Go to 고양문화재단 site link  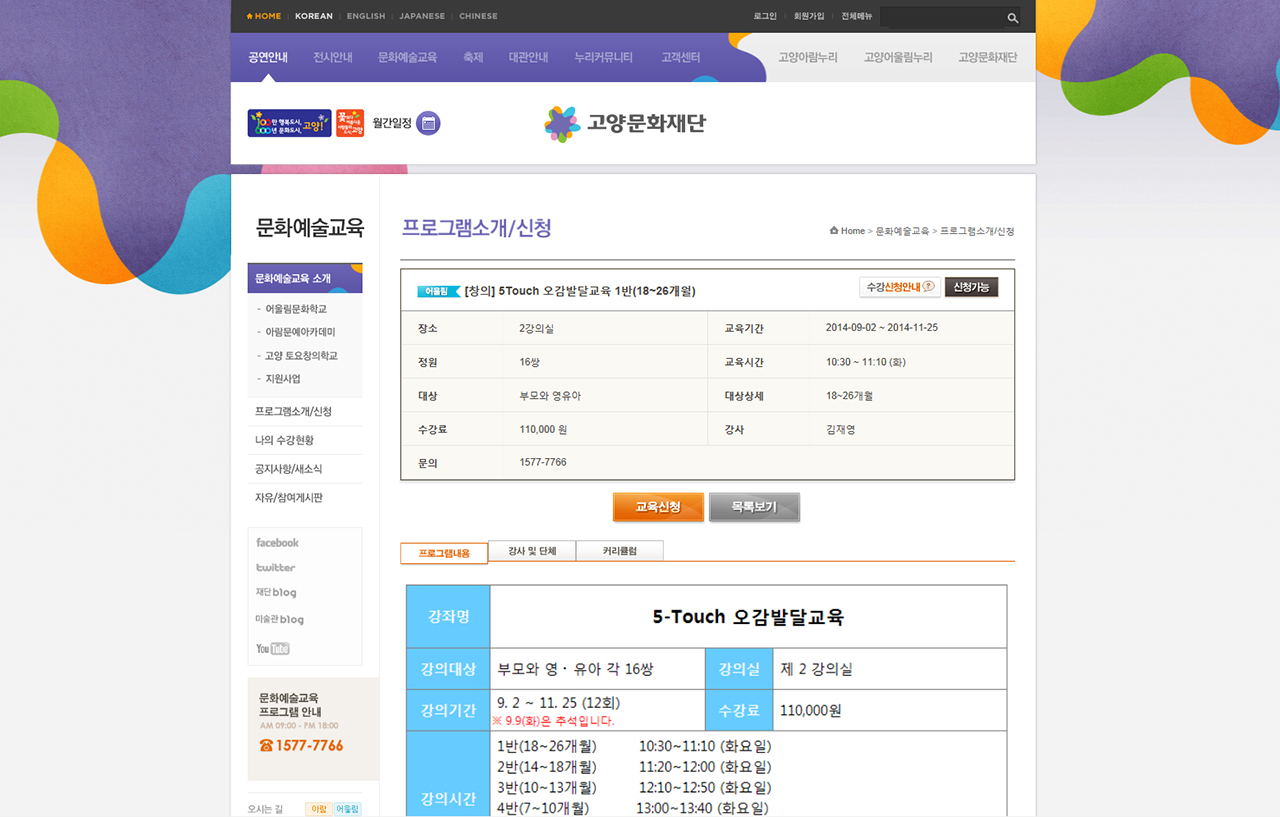[x=988, y=57]
